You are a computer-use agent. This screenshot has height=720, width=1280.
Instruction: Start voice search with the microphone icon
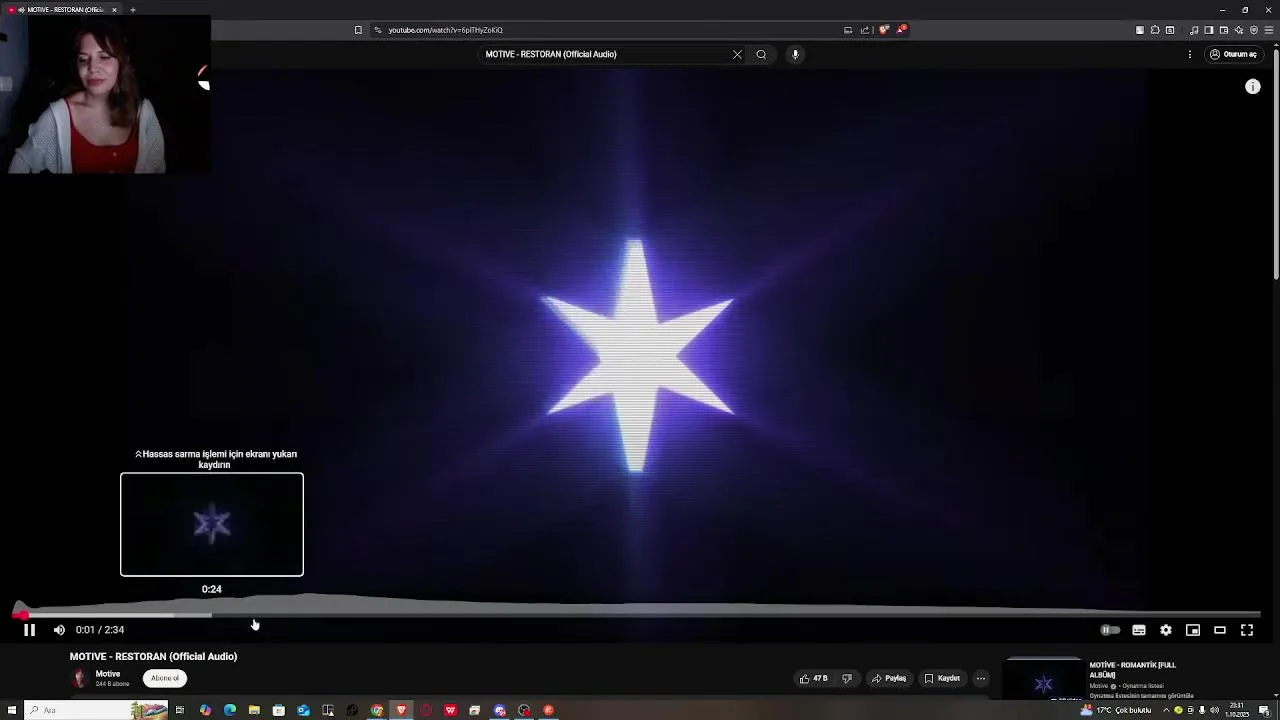click(795, 55)
